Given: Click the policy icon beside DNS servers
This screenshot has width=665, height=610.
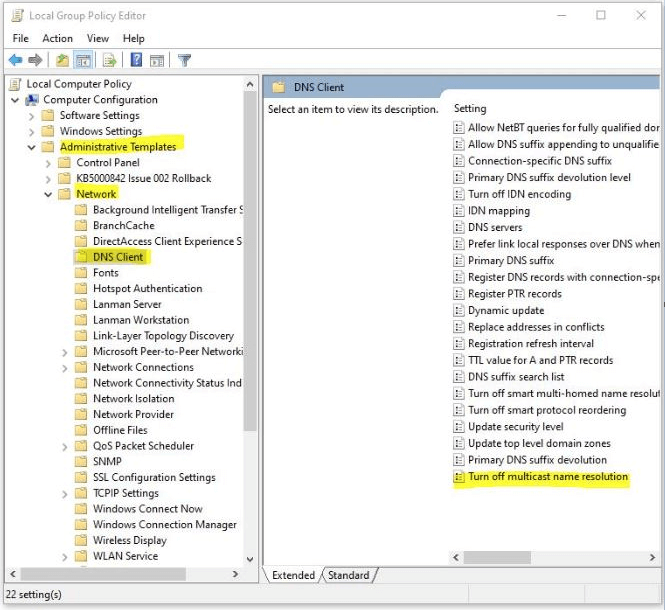Looking at the screenshot, I should pos(458,227).
